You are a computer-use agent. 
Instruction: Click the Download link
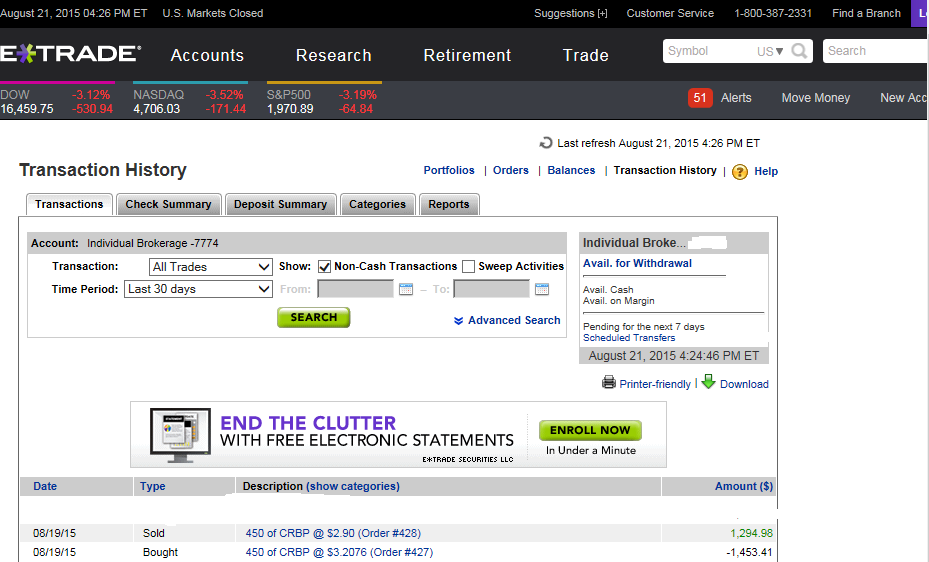(x=744, y=384)
